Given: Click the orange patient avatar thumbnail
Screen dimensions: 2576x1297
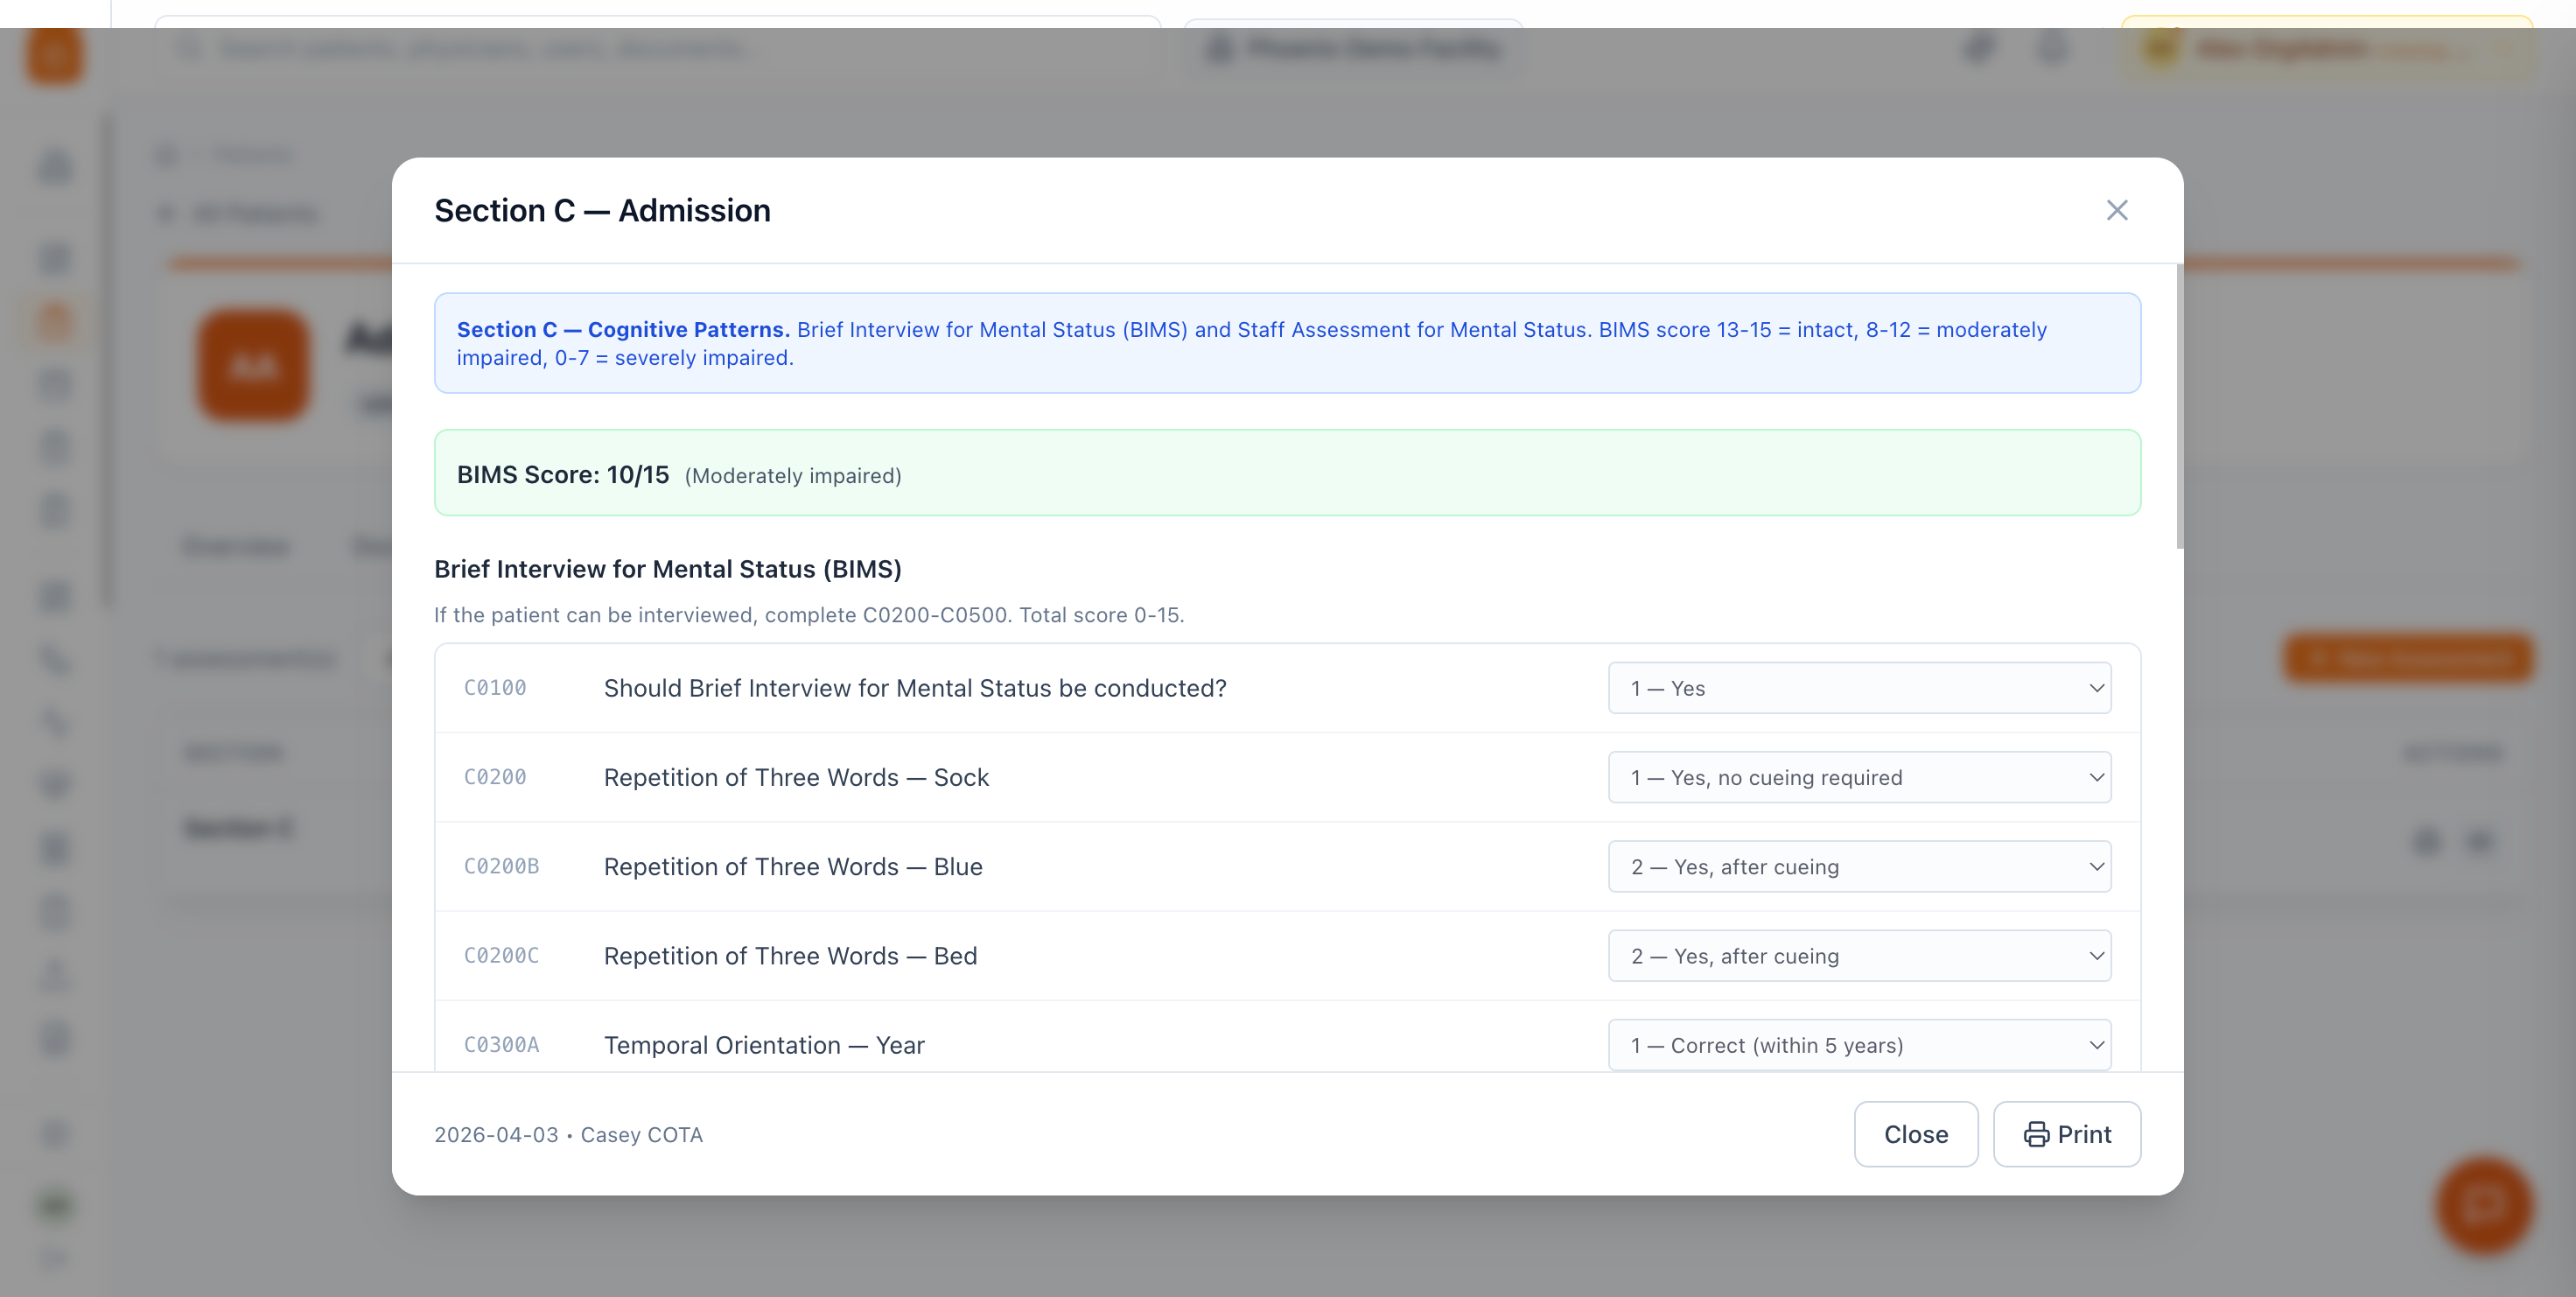Looking at the screenshot, I should (252, 366).
